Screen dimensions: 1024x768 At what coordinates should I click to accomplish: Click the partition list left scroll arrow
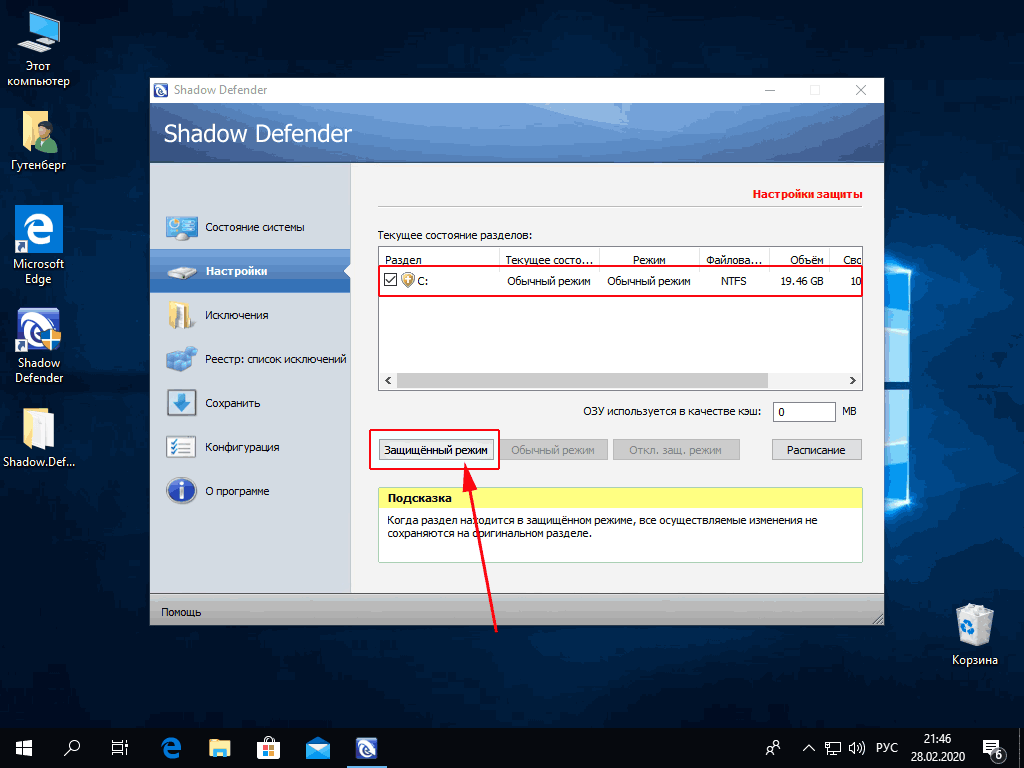(x=389, y=380)
